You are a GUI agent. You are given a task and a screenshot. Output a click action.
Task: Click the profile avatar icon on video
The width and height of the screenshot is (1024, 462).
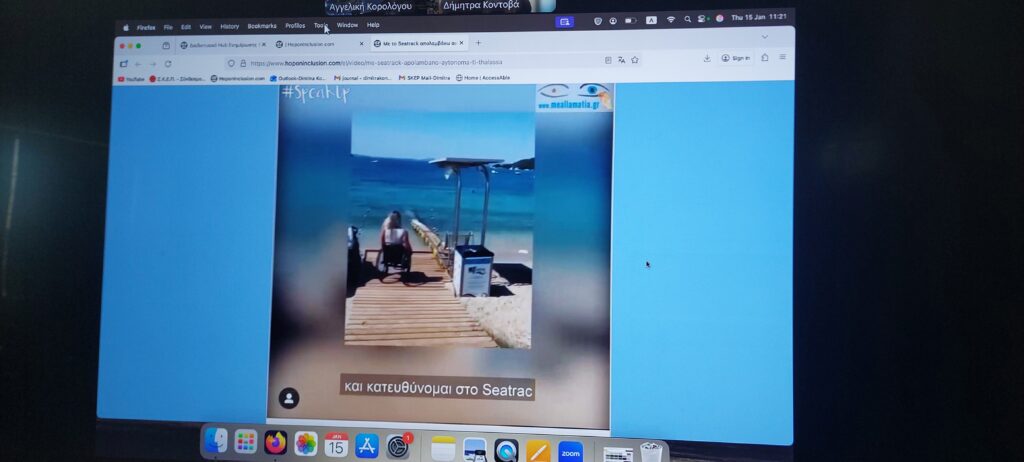point(288,398)
